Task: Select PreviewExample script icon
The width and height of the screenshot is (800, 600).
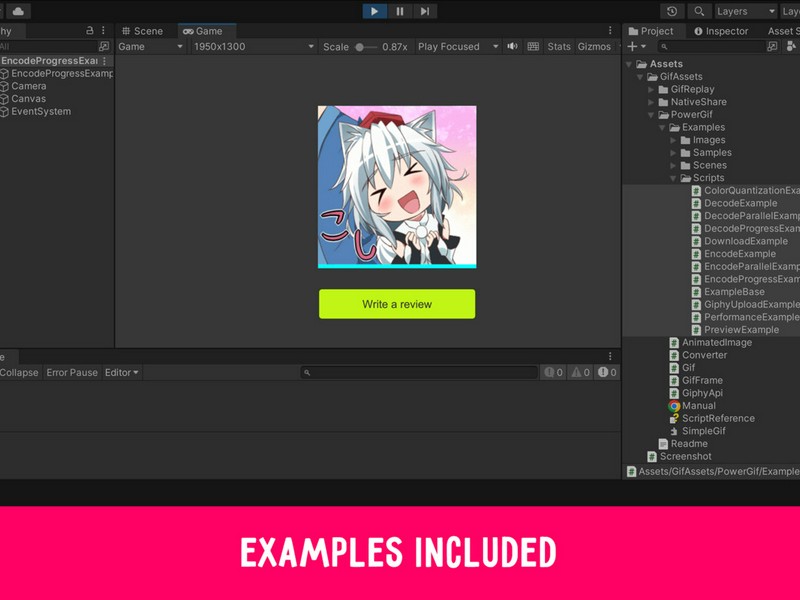Action: [696, 330]
